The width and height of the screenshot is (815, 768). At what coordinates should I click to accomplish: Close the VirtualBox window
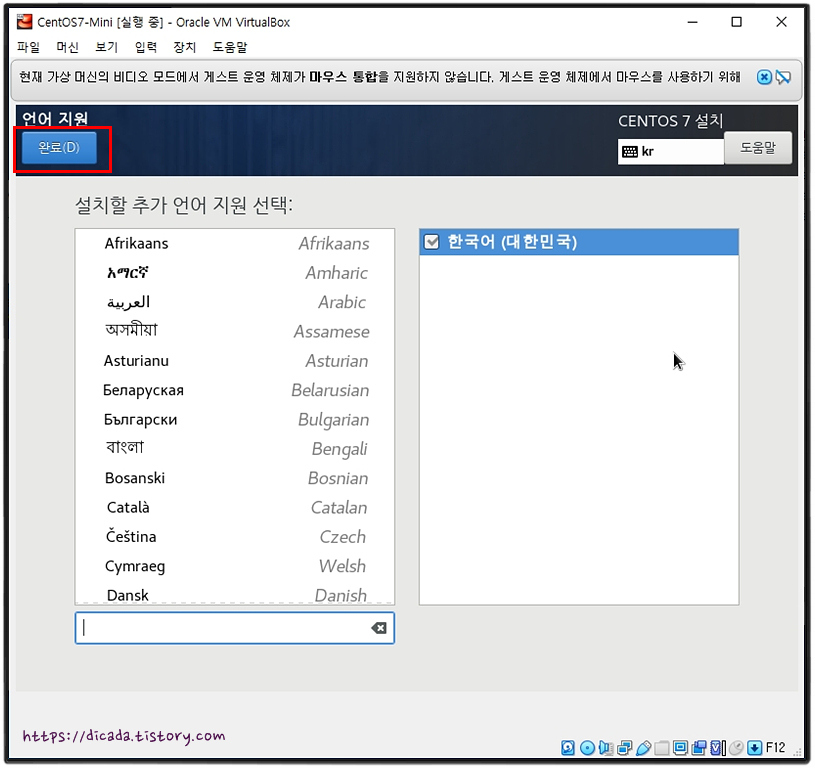pyautogui.click(x=781, y=22)
